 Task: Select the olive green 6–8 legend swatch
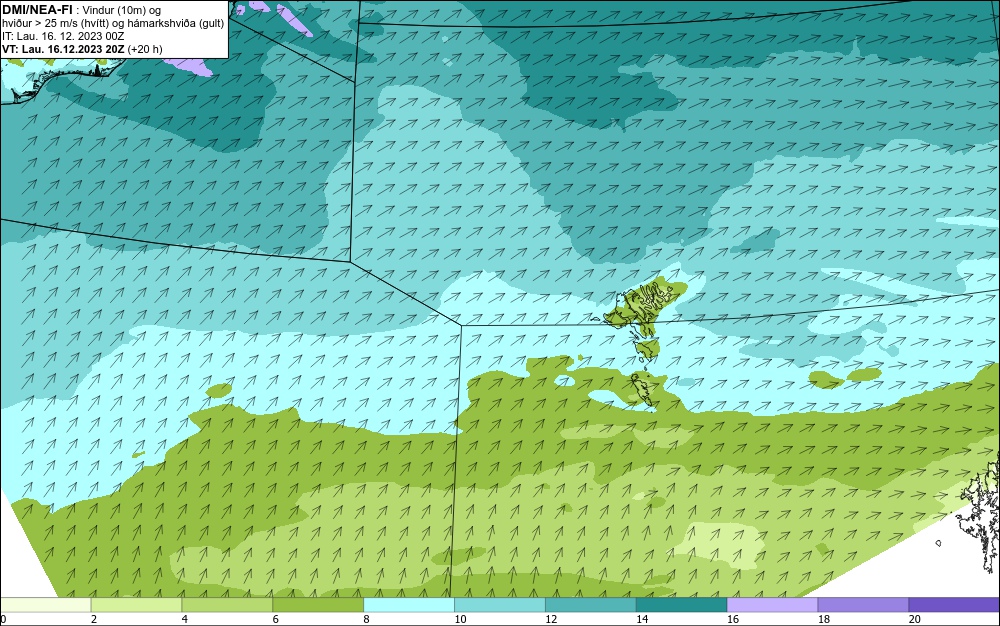(x=318, y=605)
